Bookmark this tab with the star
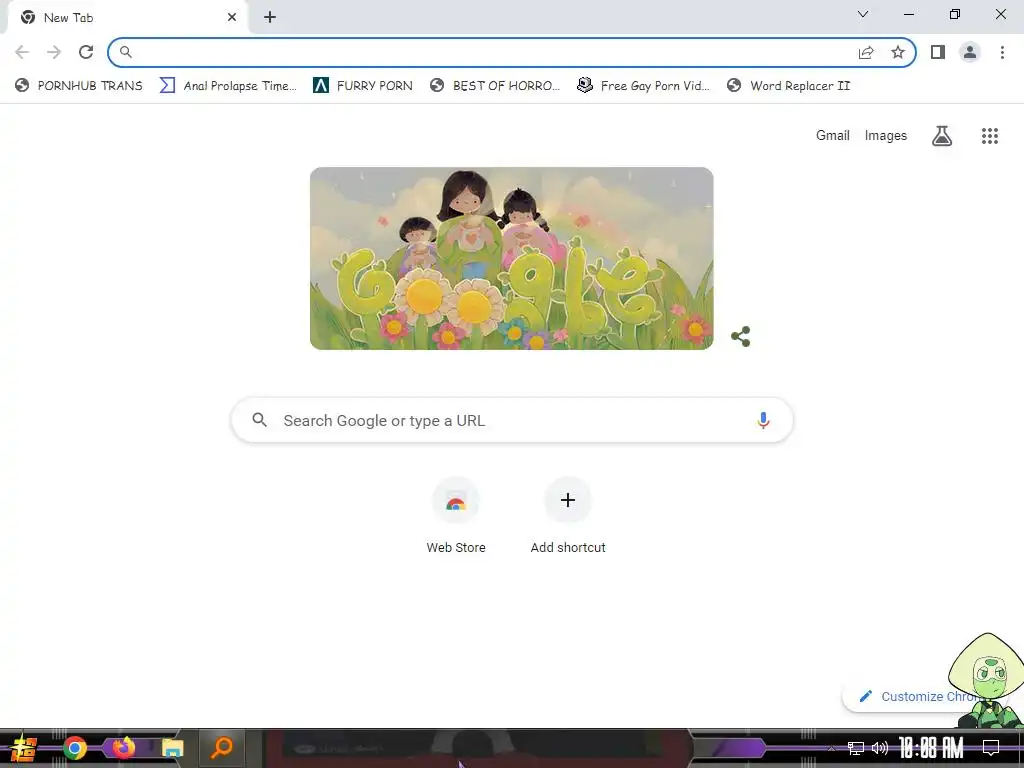 [898, 52]
